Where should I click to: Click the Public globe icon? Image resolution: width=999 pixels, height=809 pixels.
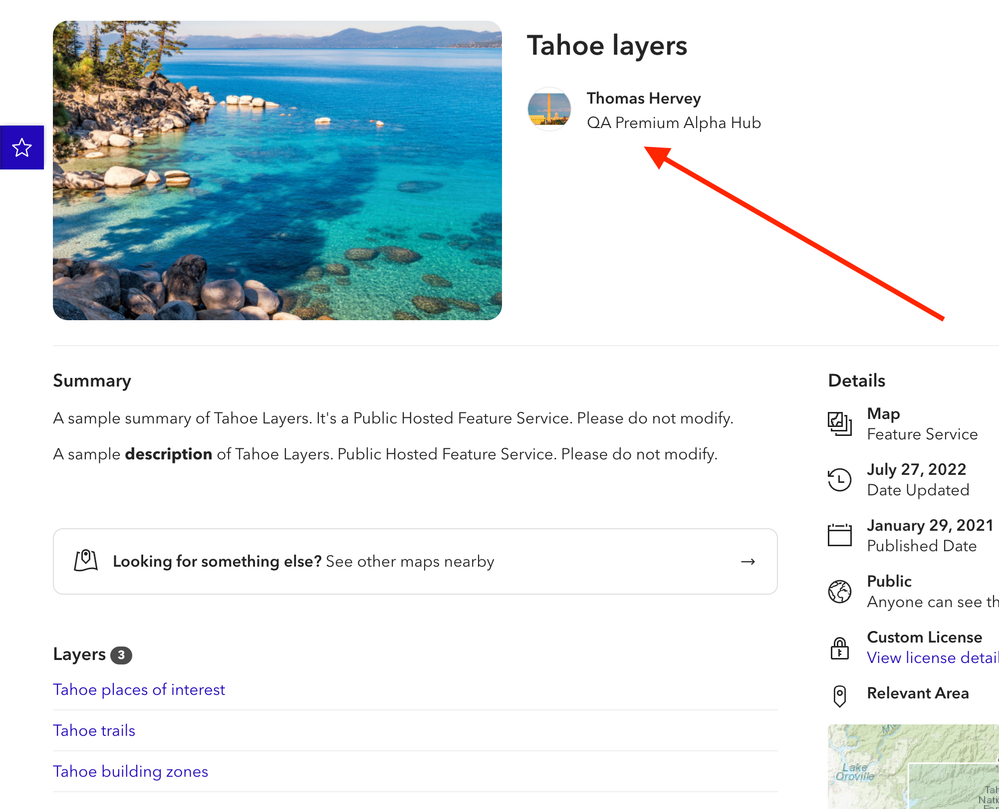[840, 592]
